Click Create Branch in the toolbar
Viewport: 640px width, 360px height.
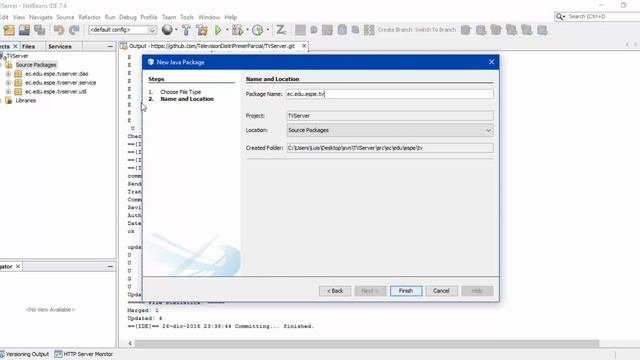(x=395, y=30)
